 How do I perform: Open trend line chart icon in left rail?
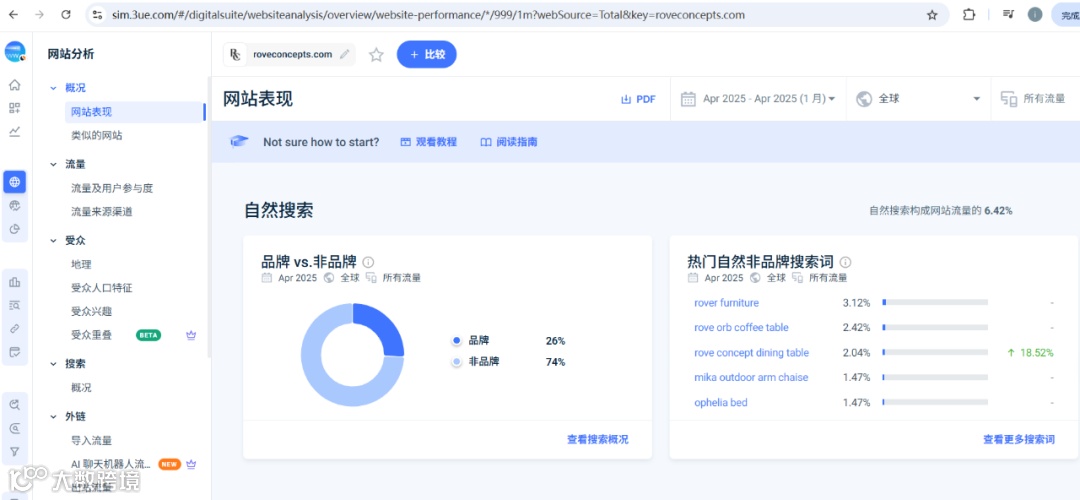click(14, 131)
